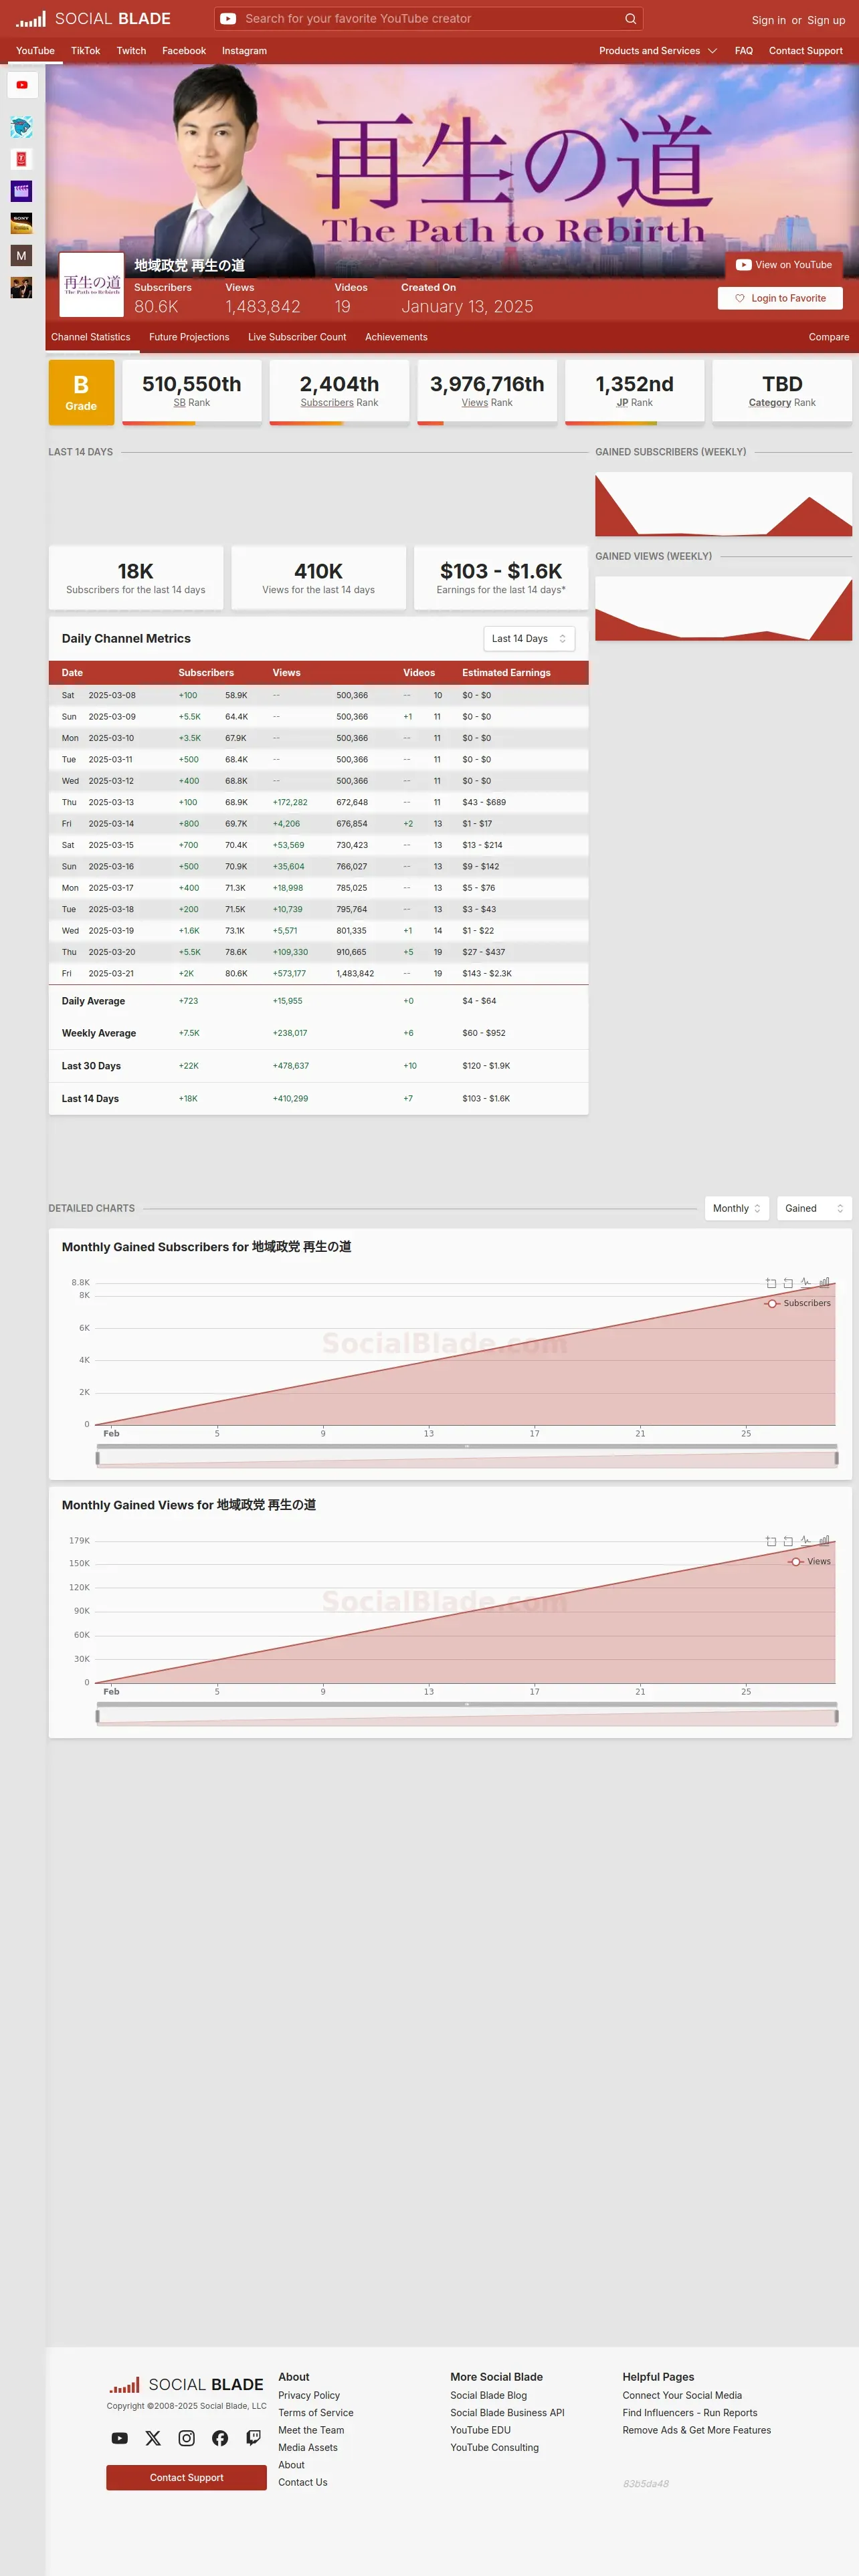Click the Estimated Earnings column header
This screenshot has height=2576, width=859.
pos(506,673)
